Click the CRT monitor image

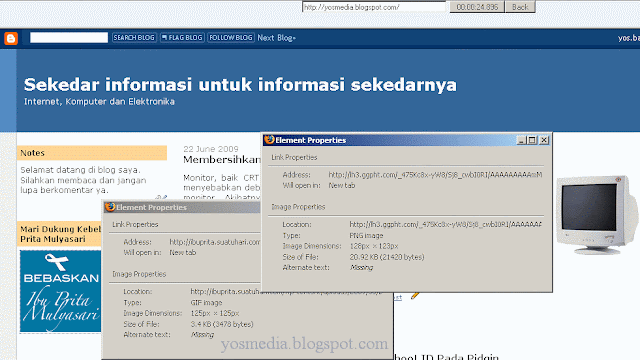click(x=596, y=215)
